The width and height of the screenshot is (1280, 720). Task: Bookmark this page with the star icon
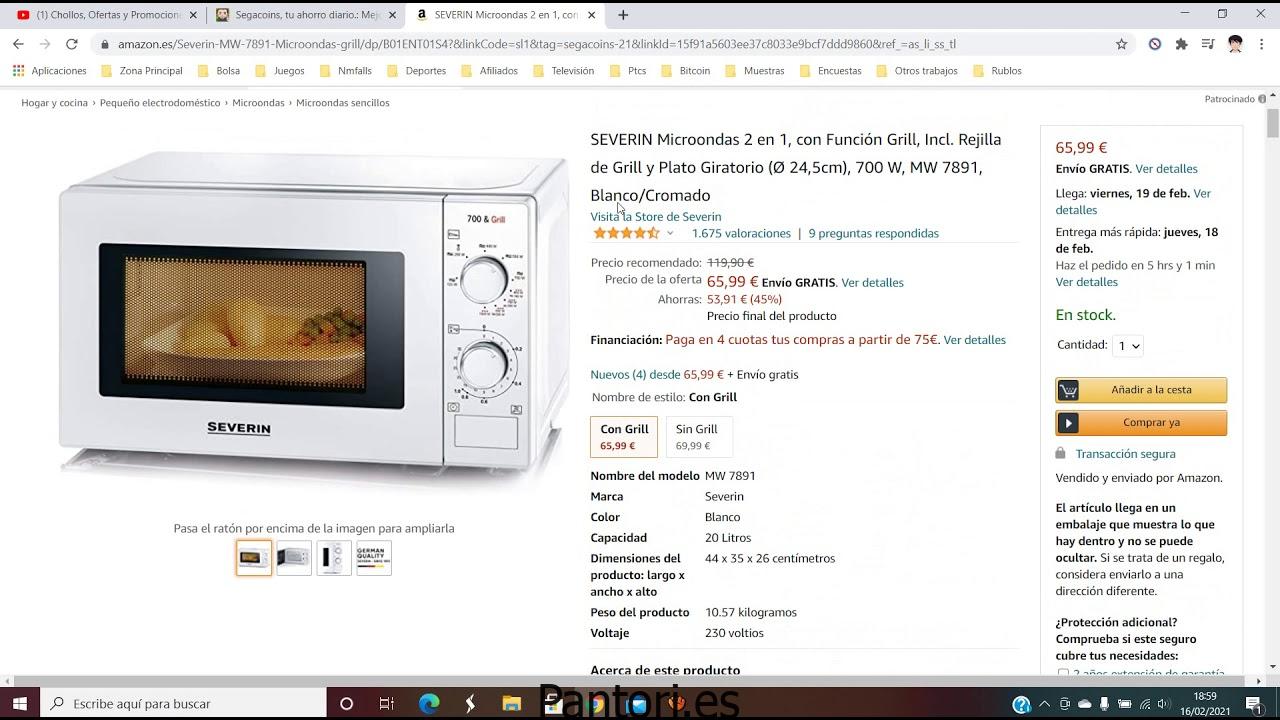tap(1121, 44)
